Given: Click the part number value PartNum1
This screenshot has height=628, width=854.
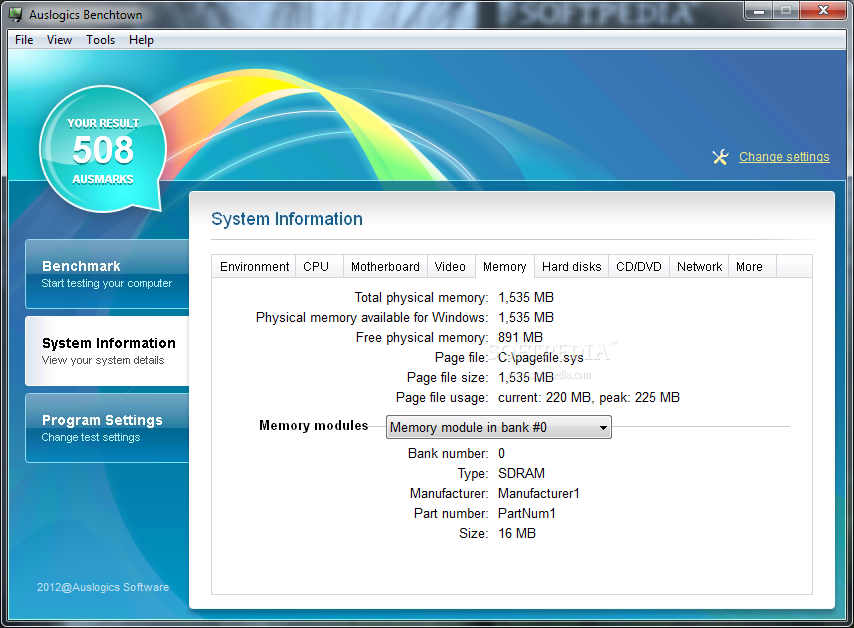Looking at the screenshot, I should coord(527,513).
